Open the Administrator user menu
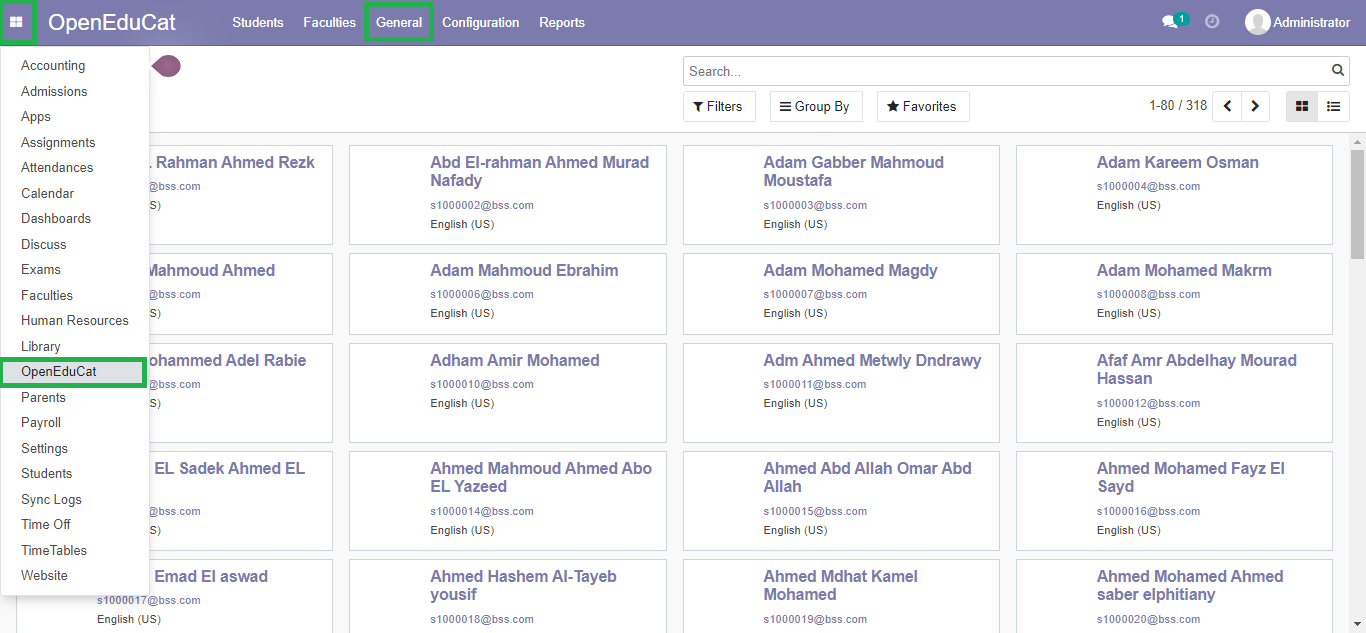1366x633 pixels. 1298,22
